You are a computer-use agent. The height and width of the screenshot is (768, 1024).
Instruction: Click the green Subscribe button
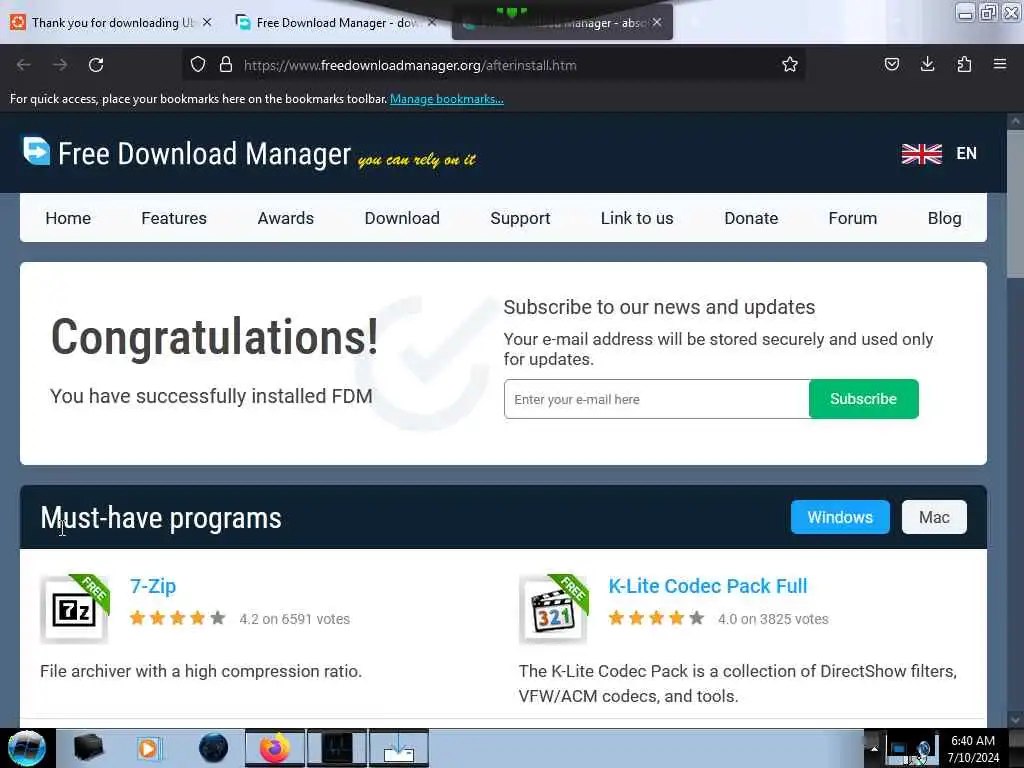[x=863, y=399]
